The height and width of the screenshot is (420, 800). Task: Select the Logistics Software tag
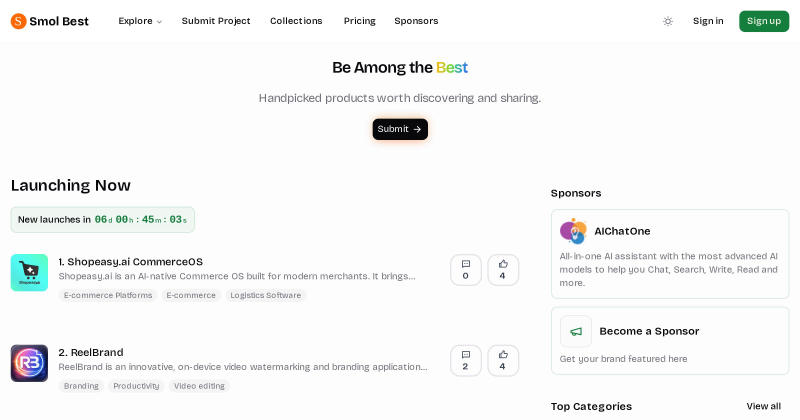[265, 295]
